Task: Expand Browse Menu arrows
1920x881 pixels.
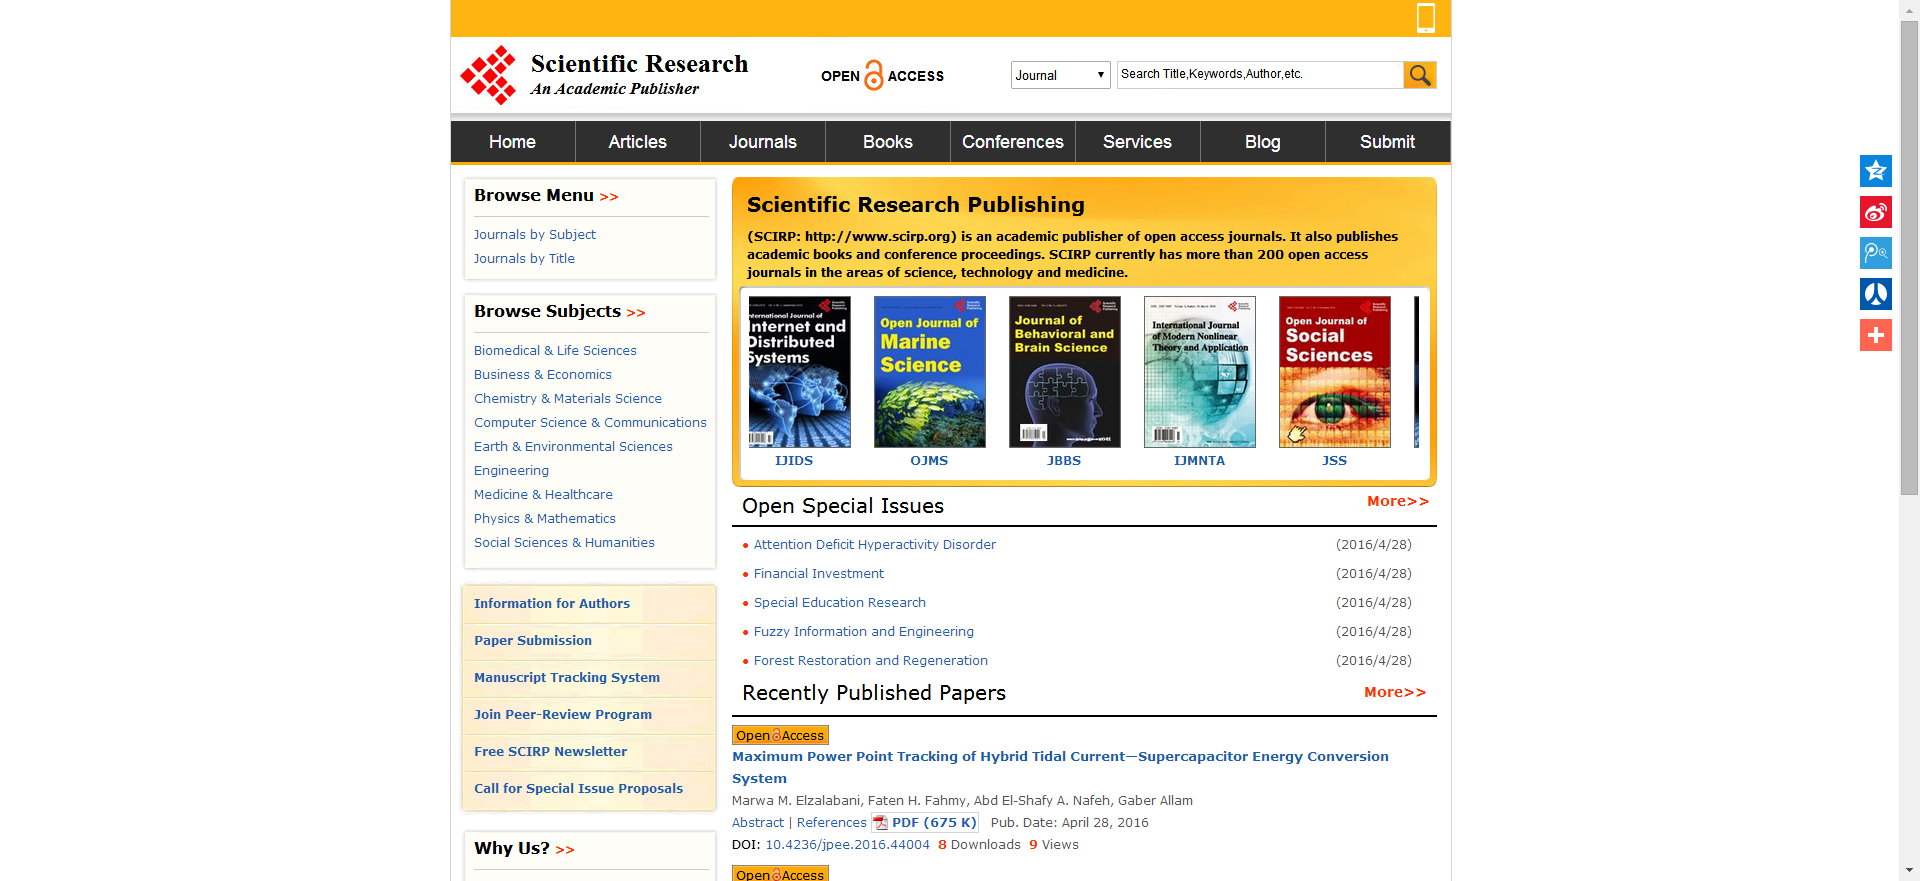Action: coord(609,197)
